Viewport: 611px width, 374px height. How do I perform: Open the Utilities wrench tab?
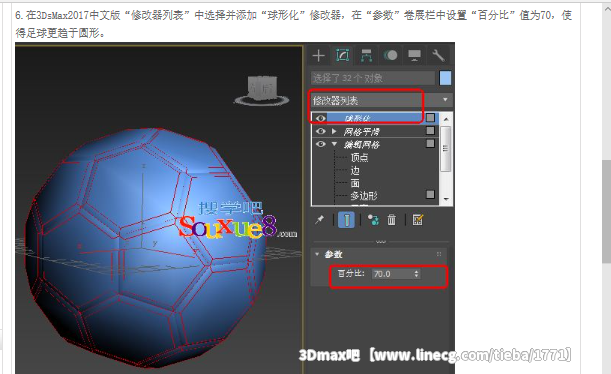pos(438,56)
